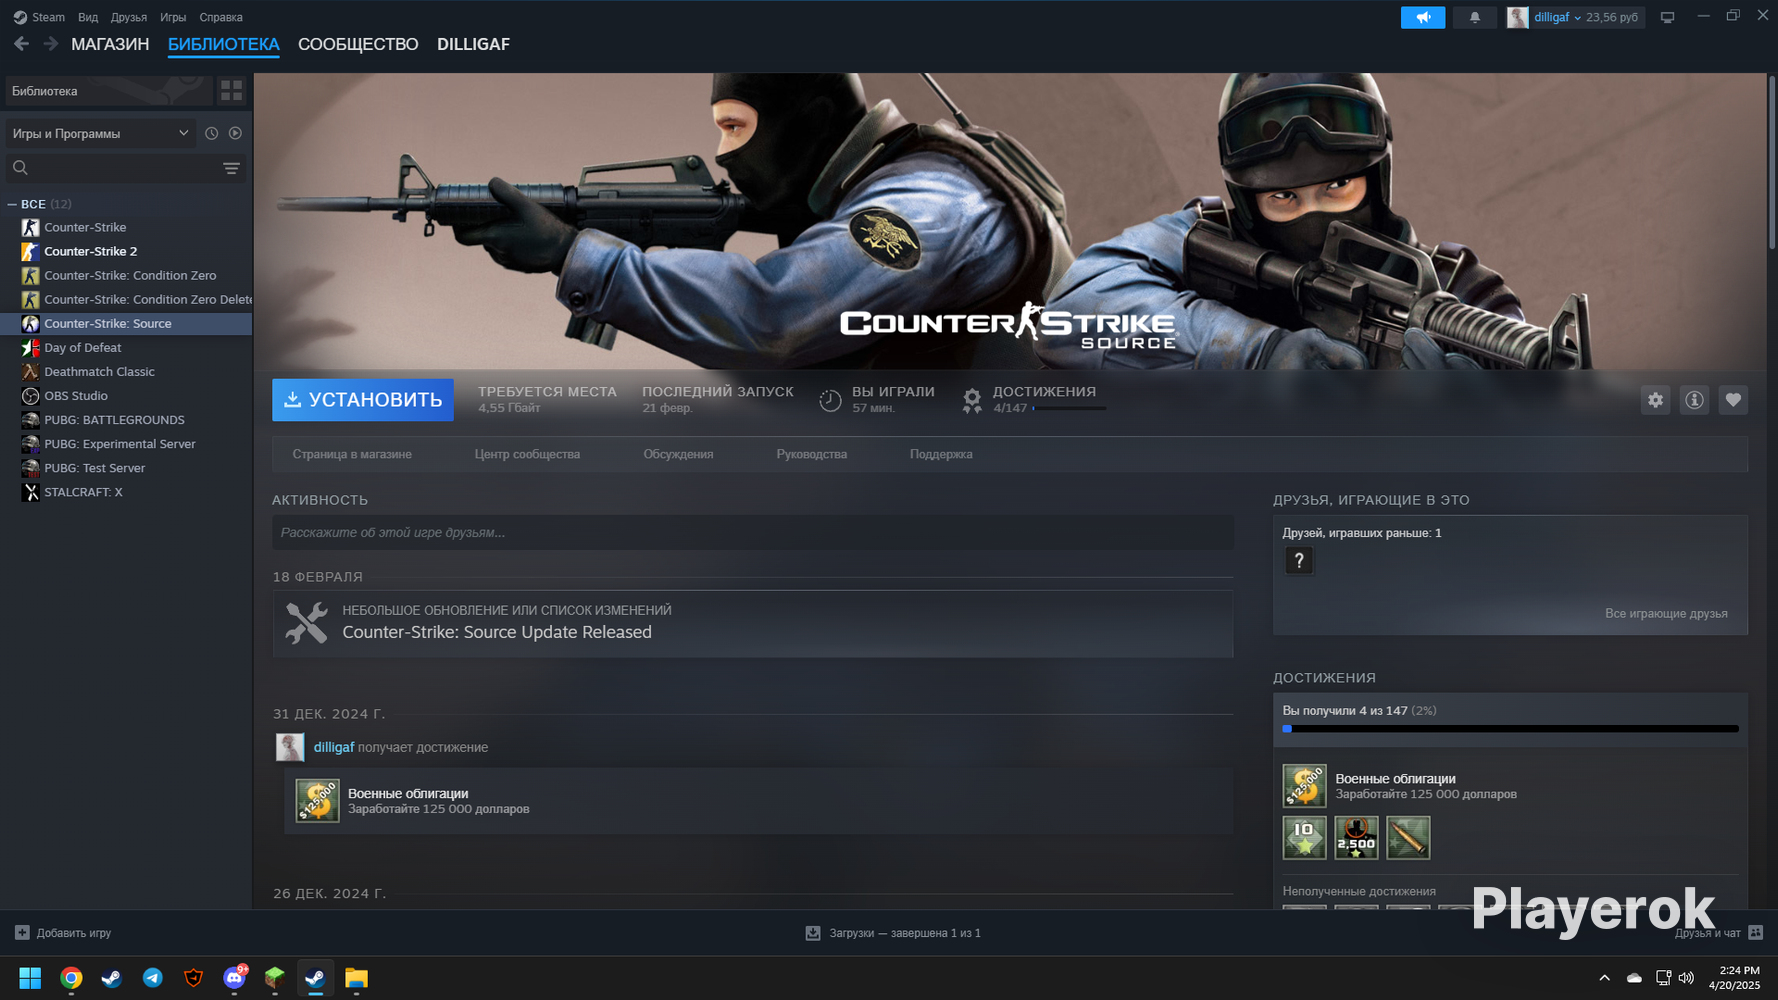Viewport: 1778px width, 1000px height.
Task: Add Counter-Strike: Source to favorites heart
Action: click(1733, 400)
